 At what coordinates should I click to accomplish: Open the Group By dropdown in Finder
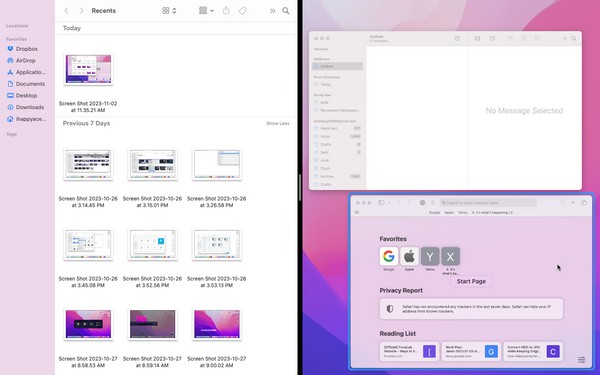click(206, 11)
